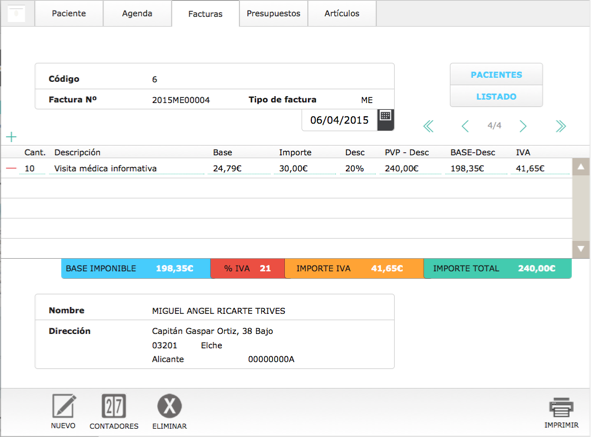This screenshot has width=591, height=437.
Task: Go to next invoice record arrow
Action: tap(523, 126)
